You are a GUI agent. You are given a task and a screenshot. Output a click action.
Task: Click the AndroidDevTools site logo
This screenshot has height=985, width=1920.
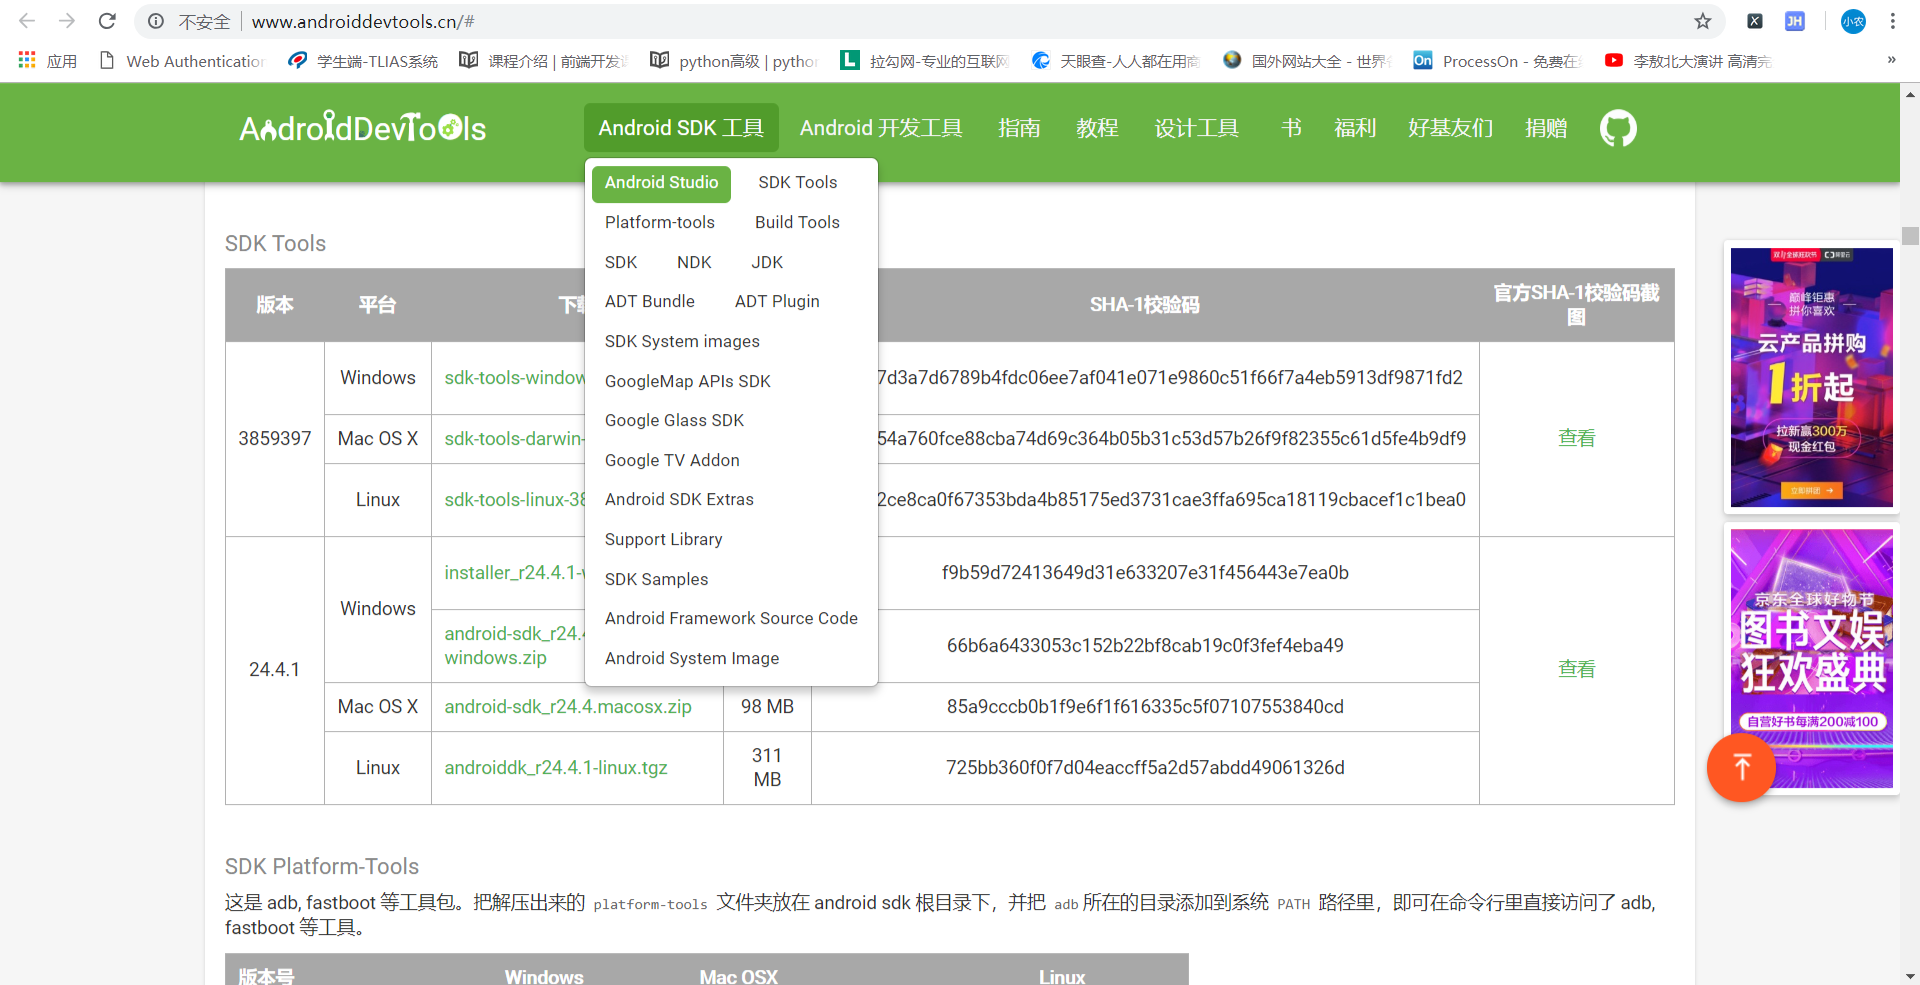point(363,128)
